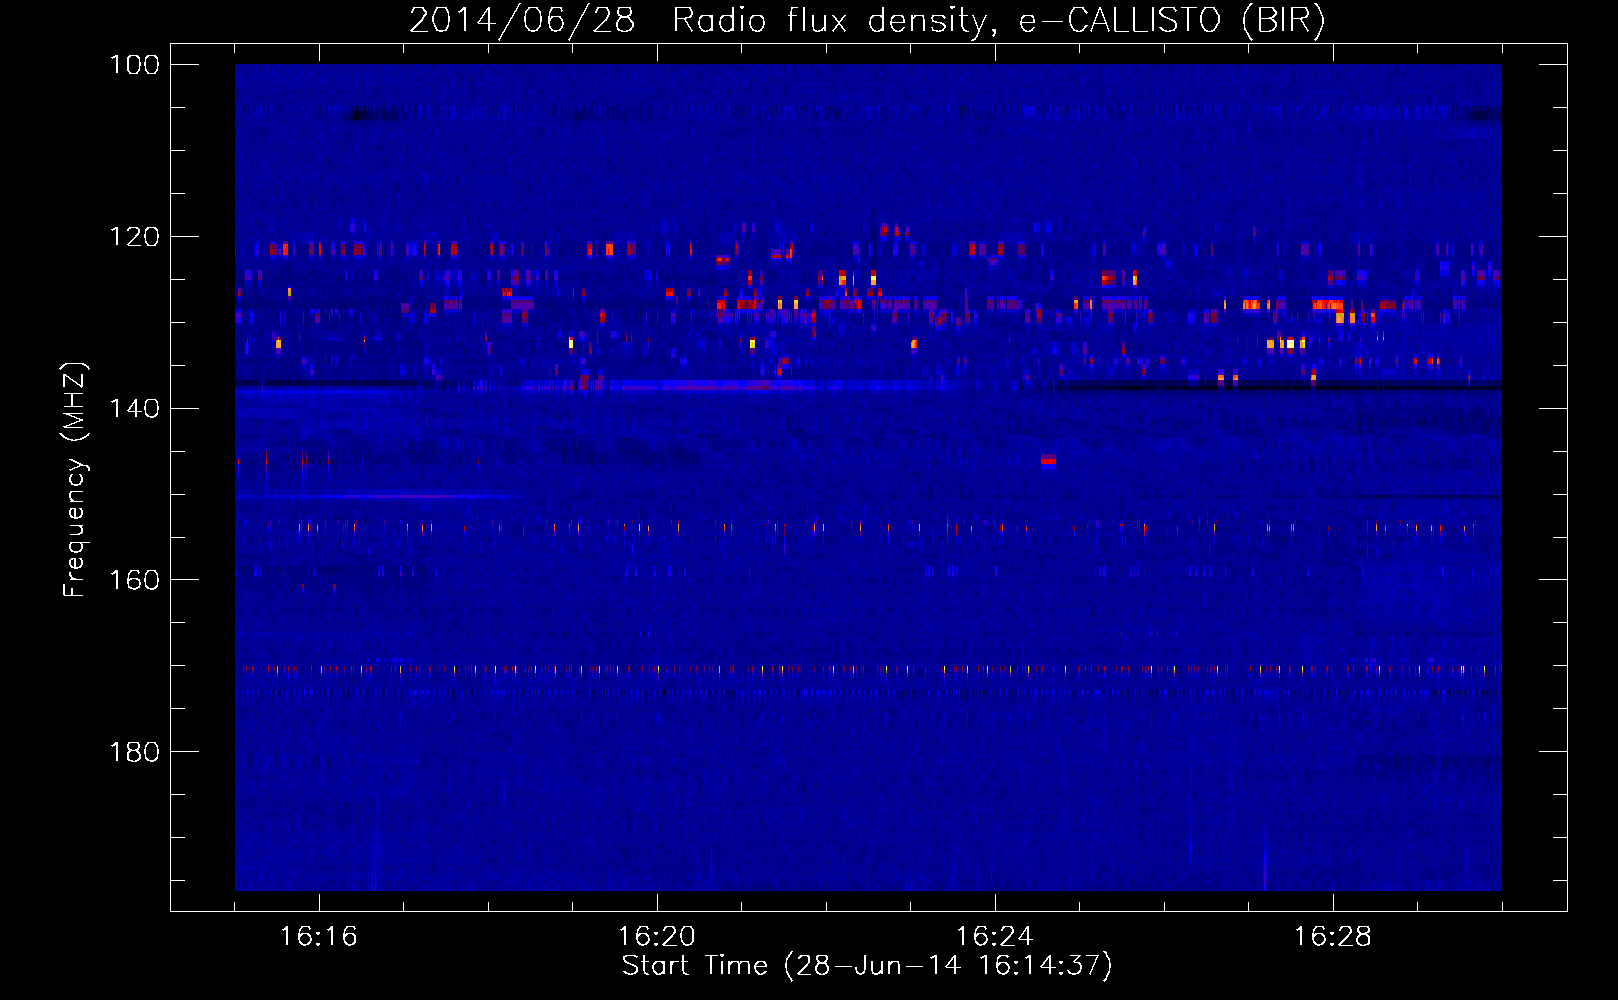Image resolution: width=1618 pixels, height=1000 pixels.
Task: Click the 16:16 time tick label
Action: 319,937
